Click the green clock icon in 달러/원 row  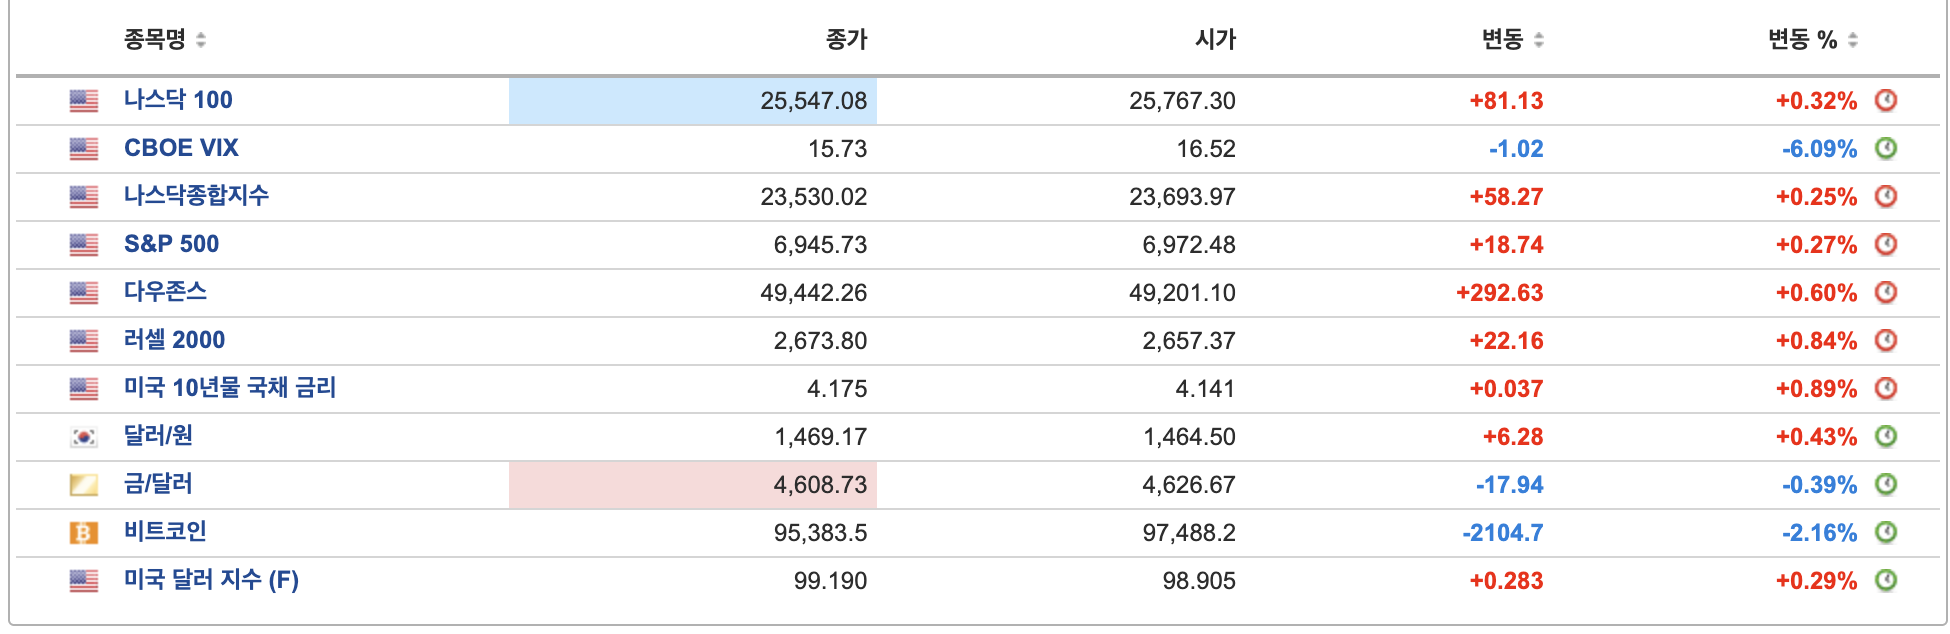click(x=1886, y=436)
